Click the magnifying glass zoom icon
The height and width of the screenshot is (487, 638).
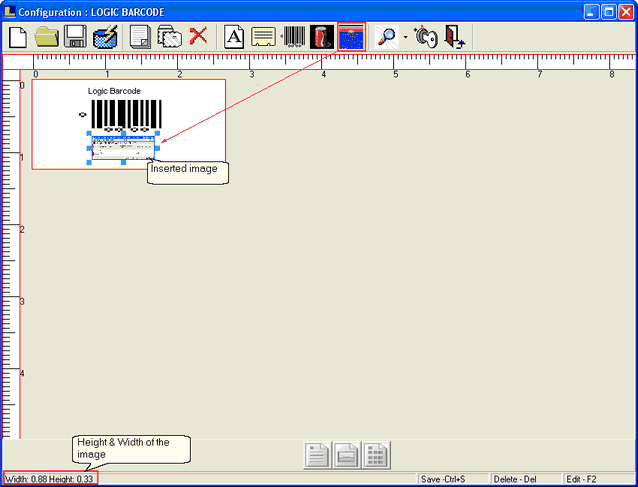click(x=387, y=37)
